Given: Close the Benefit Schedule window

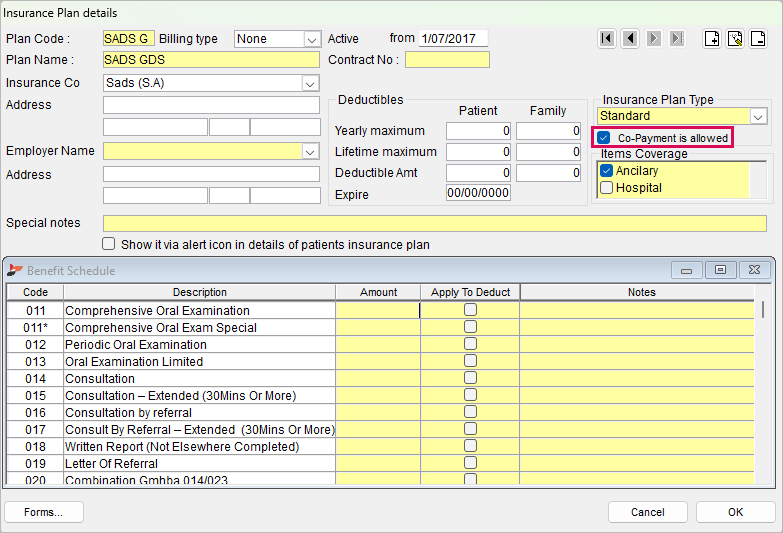Looking at the screenshot, I should tap(755, 270).
